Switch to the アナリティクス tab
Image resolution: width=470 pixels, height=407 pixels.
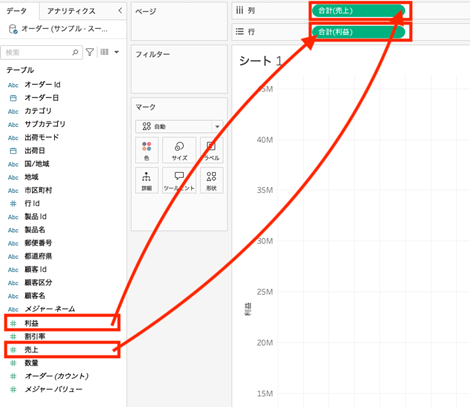[x=71, y=11]
